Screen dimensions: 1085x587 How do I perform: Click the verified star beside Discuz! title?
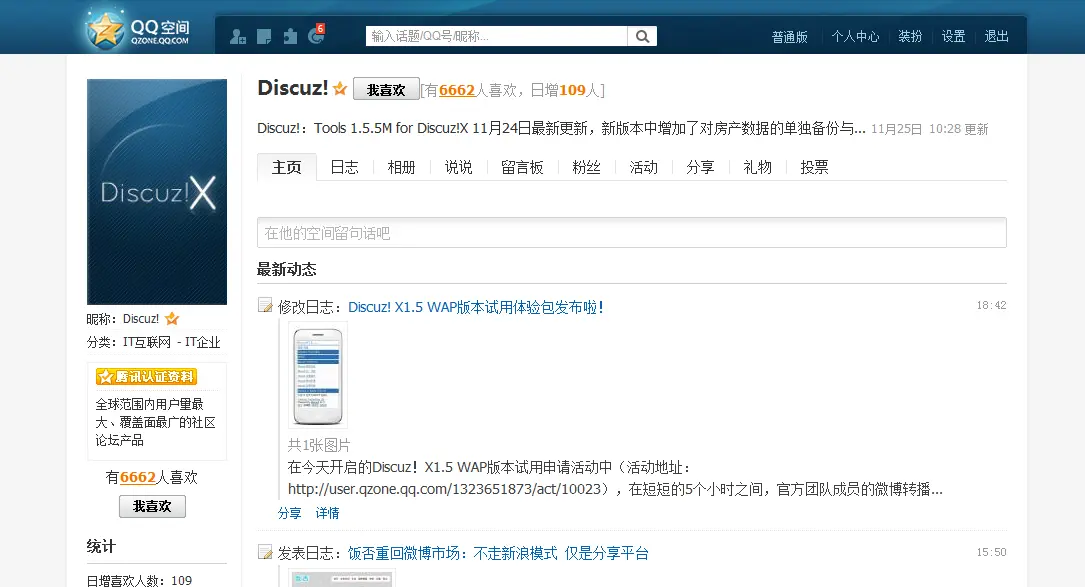click(x=340, y=89)
